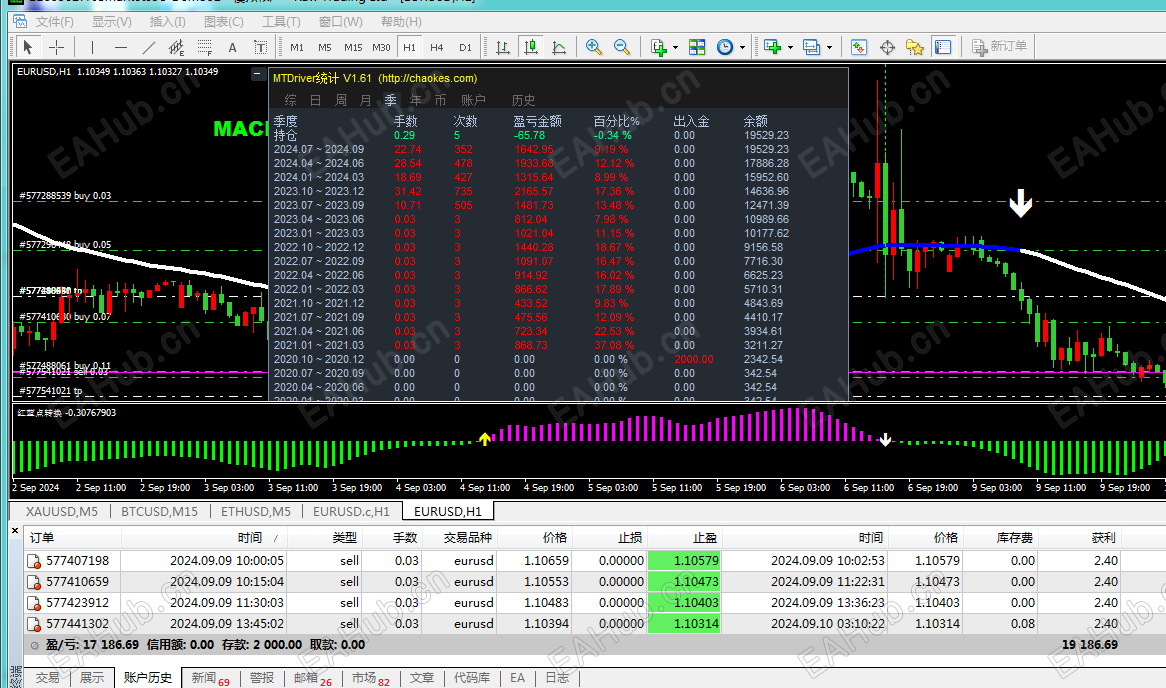Zoom in on the chart
The width and height of the screenshot is (1166, 688).
(594, 47)
